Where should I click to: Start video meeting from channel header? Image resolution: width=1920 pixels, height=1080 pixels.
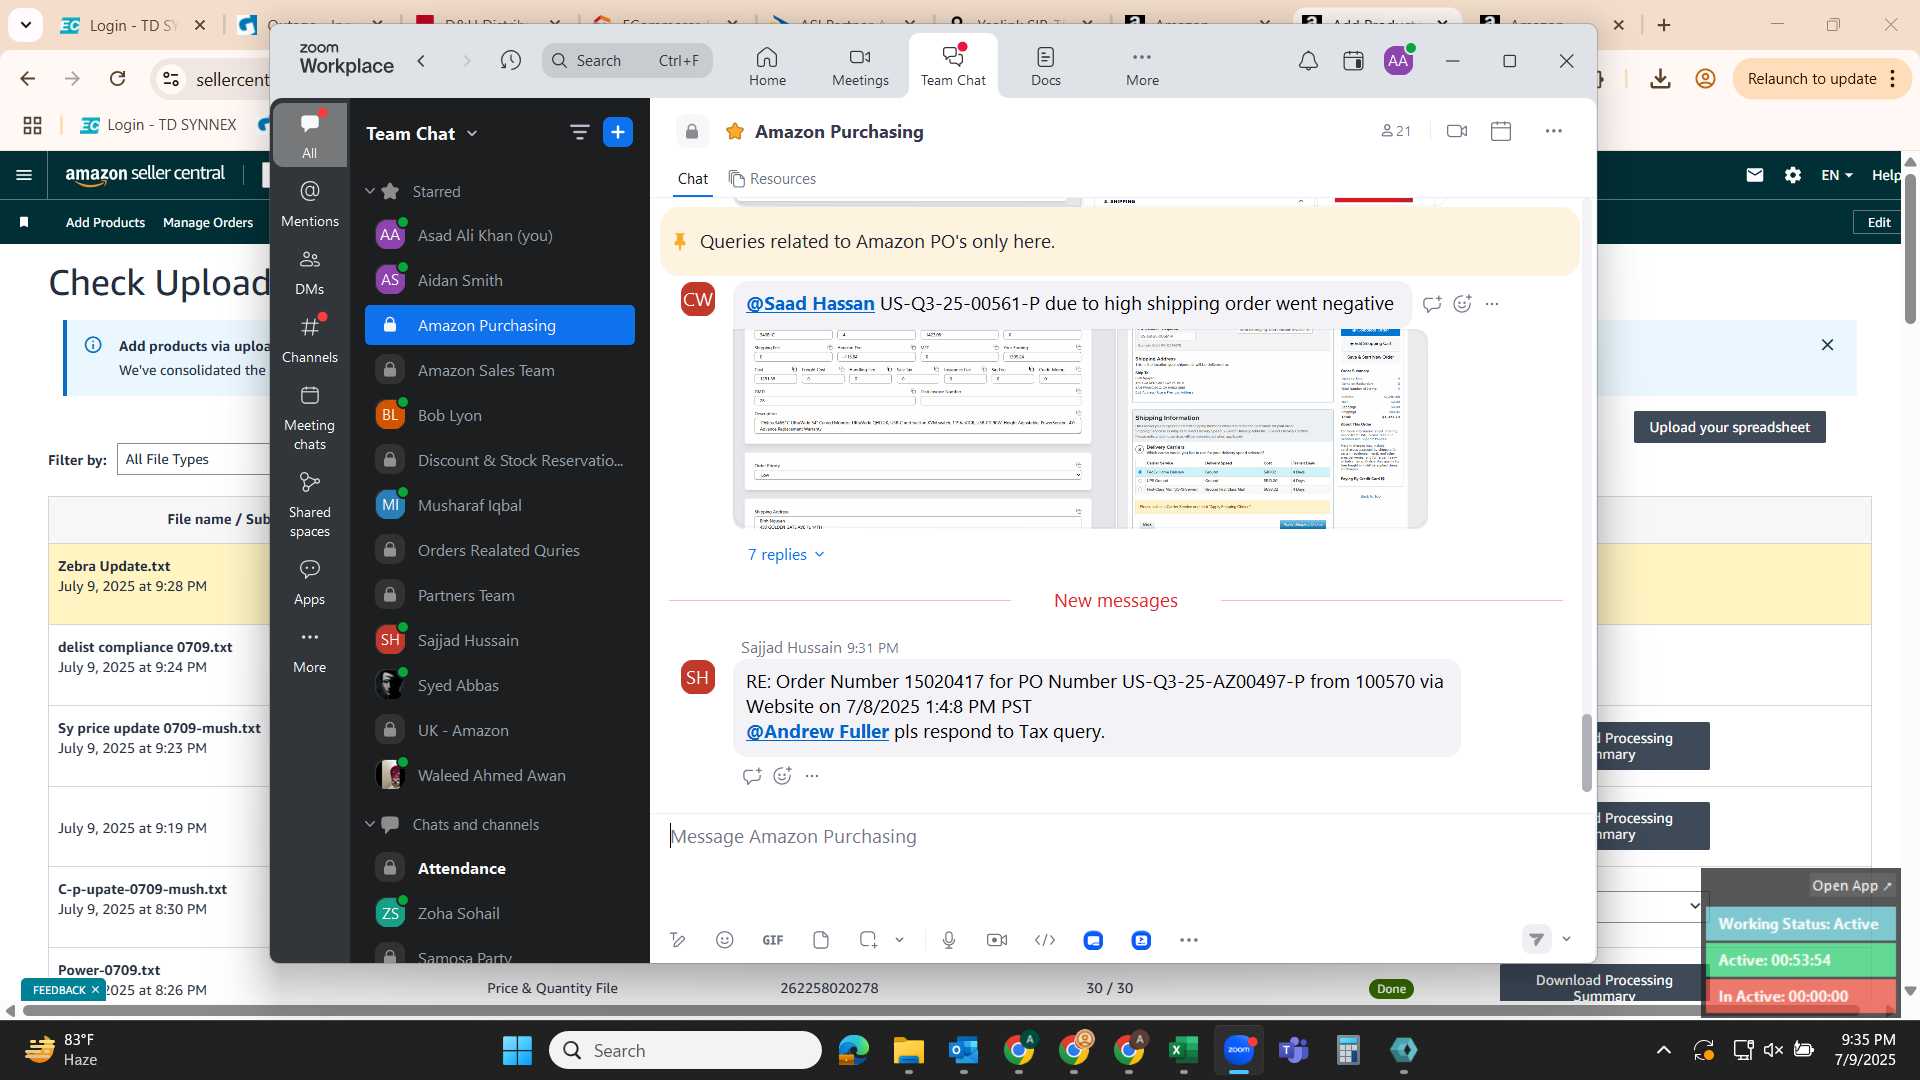1457,131
